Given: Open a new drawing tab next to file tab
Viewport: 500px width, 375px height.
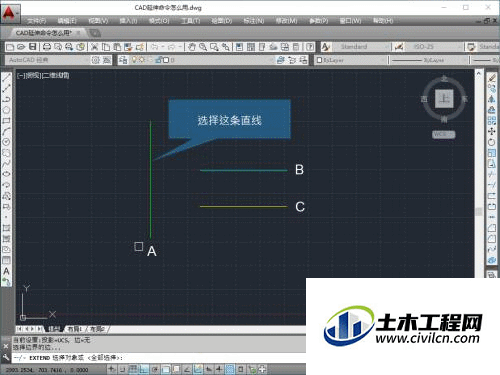Looking at the screenshot, I should click(x=95, y=33).
